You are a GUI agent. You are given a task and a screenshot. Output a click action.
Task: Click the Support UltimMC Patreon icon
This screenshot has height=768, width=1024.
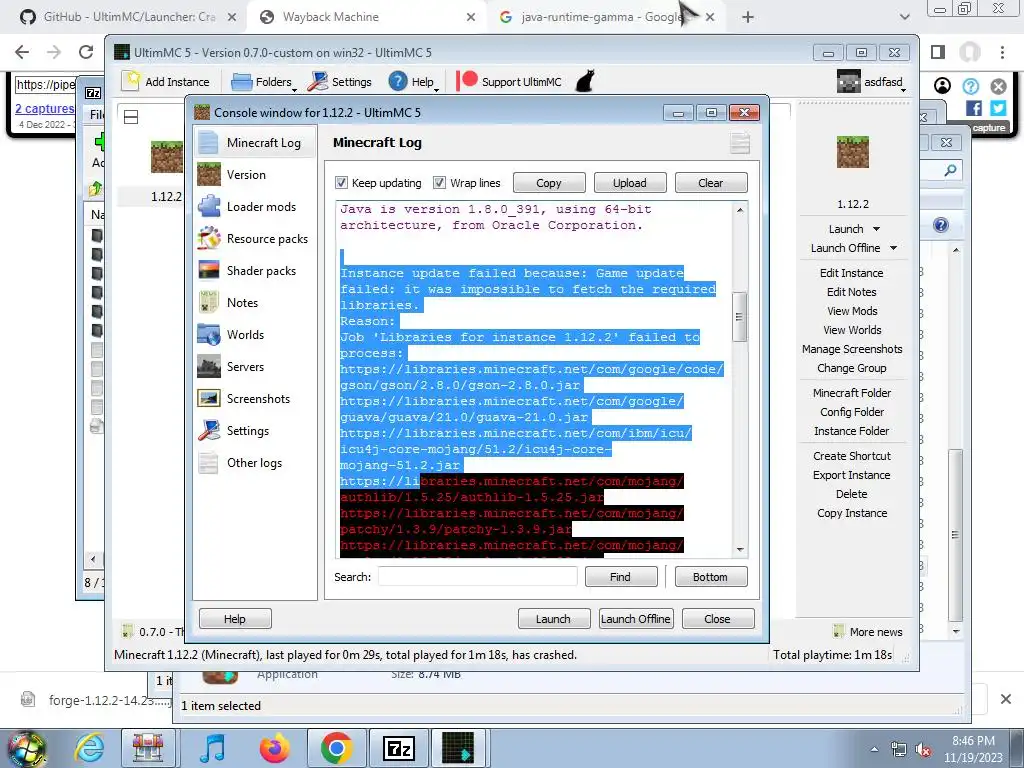466,81
